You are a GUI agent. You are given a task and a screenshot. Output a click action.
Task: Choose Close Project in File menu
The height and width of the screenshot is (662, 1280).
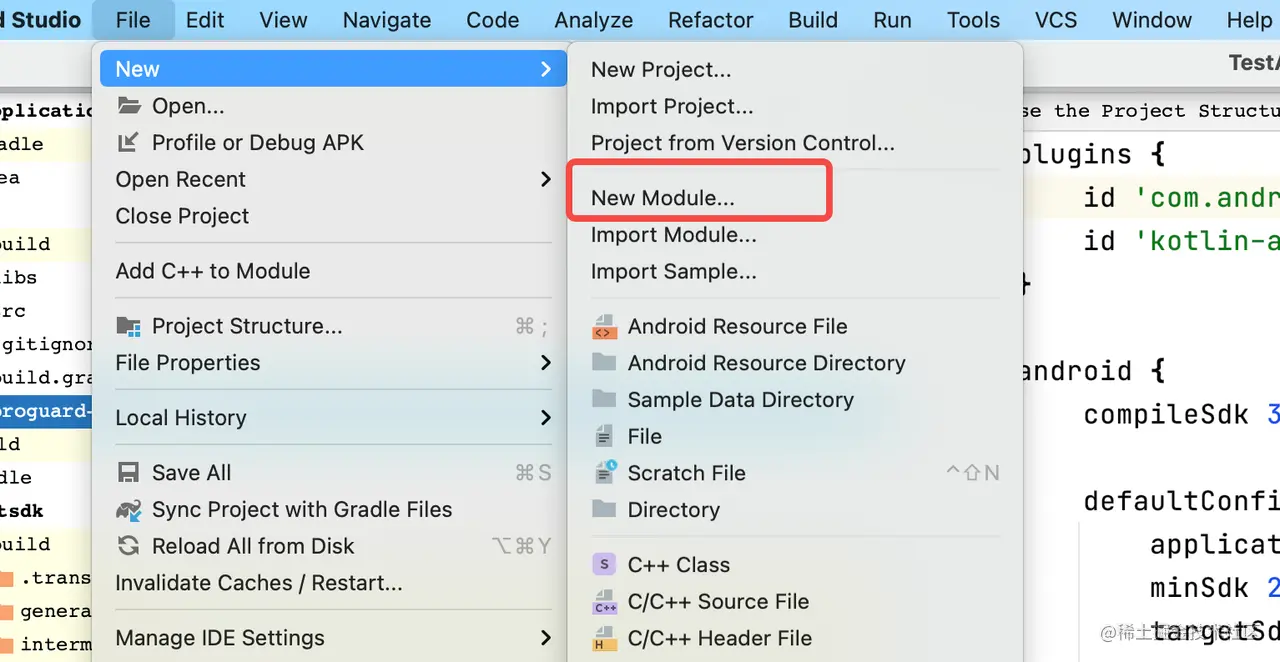[182, 216]
